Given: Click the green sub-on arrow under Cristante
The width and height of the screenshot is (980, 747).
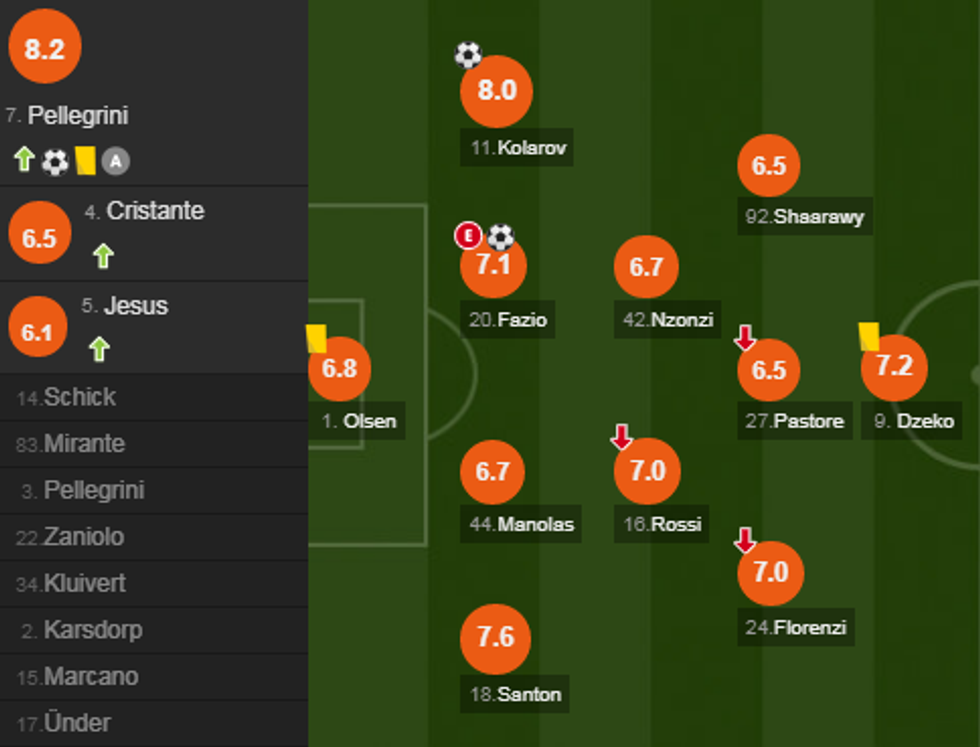Looking at the screenshot, I should click(102, 256).
